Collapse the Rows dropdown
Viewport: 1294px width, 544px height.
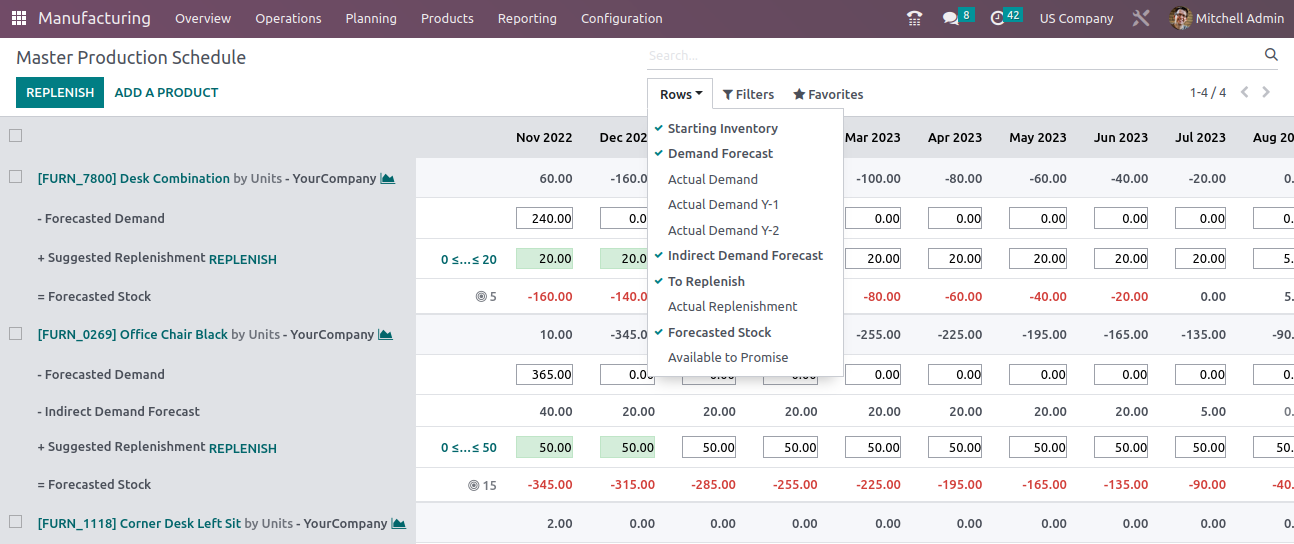point(680,94)
